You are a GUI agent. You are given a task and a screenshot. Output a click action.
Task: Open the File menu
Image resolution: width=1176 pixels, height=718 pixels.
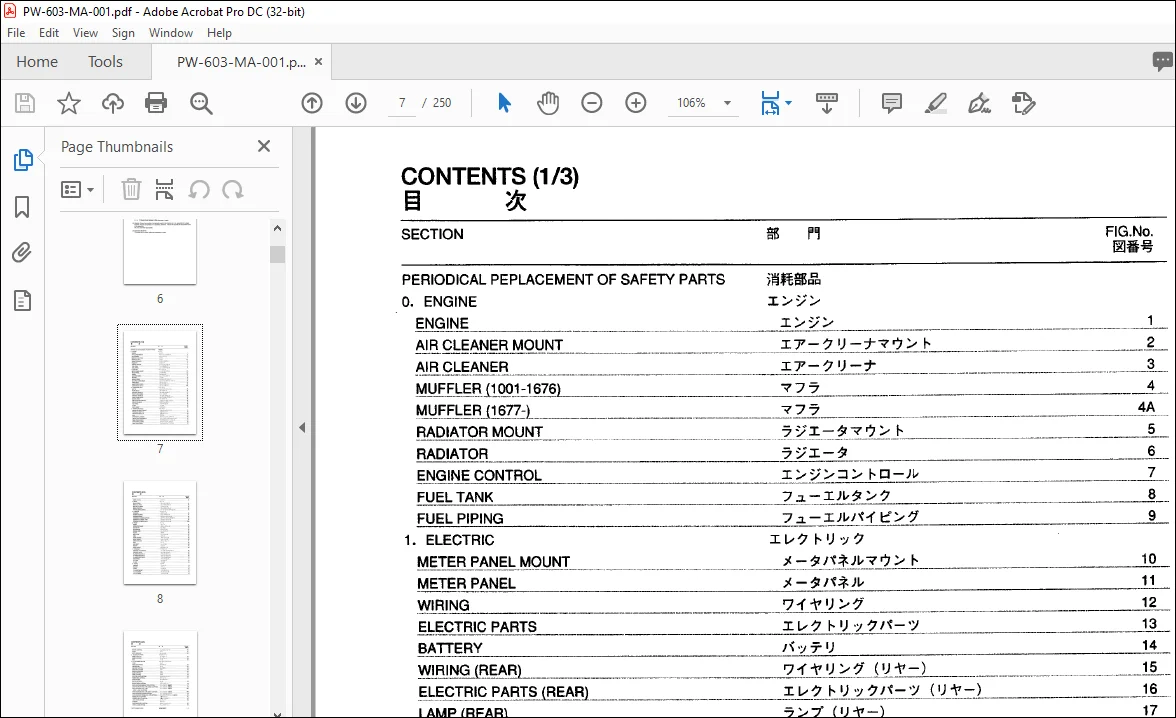point(16,33)
